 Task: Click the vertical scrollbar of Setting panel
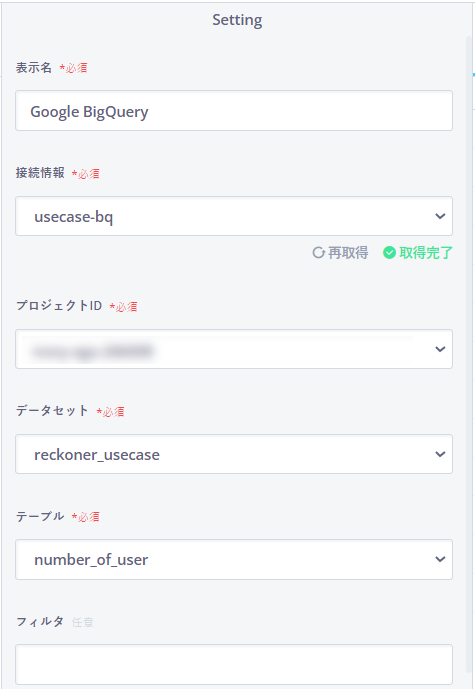469,354
